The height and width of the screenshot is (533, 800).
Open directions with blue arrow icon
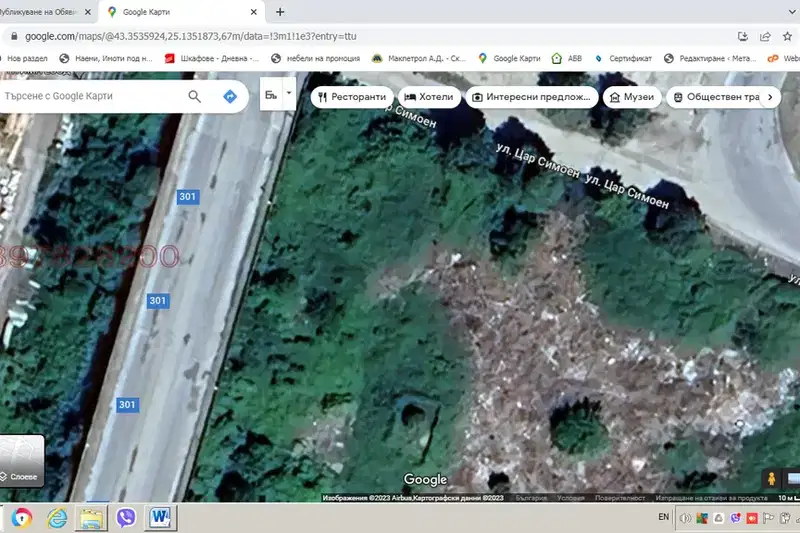pos(230,96)
